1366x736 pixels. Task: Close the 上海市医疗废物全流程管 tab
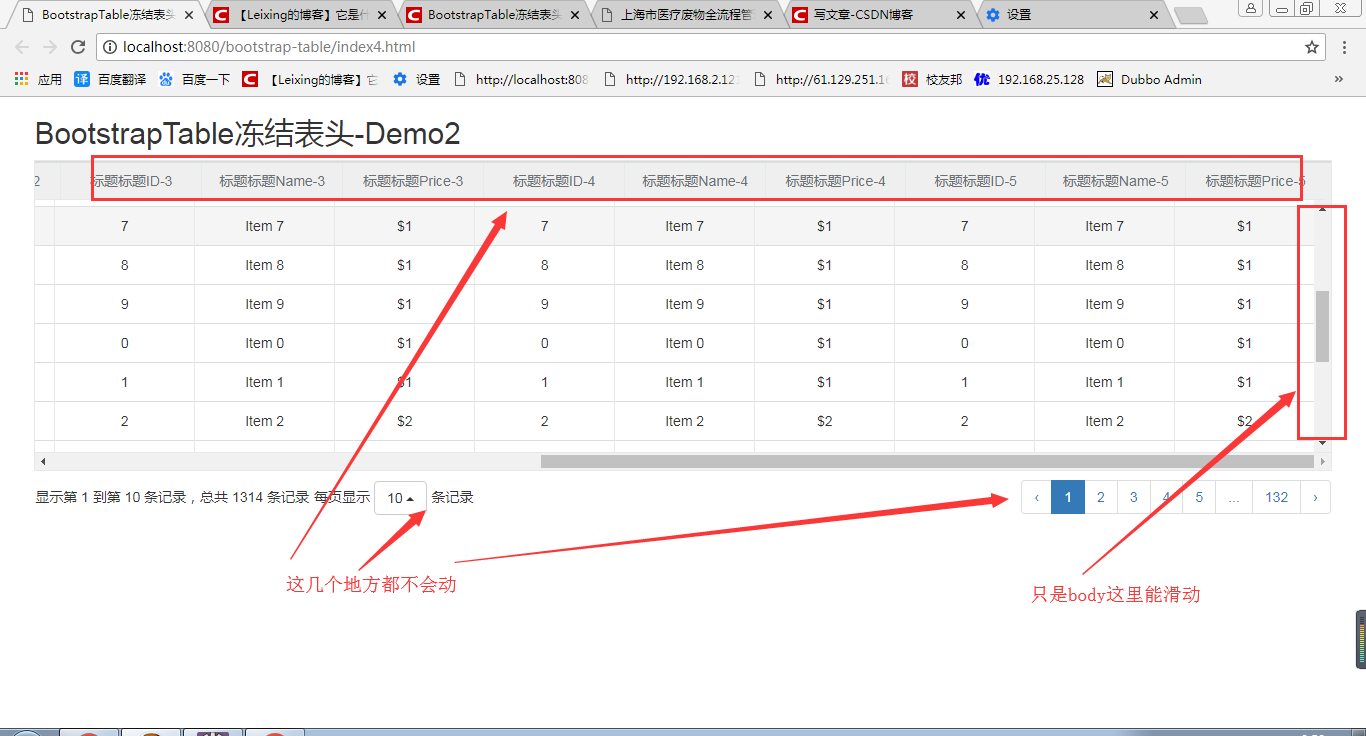(768, 15)
